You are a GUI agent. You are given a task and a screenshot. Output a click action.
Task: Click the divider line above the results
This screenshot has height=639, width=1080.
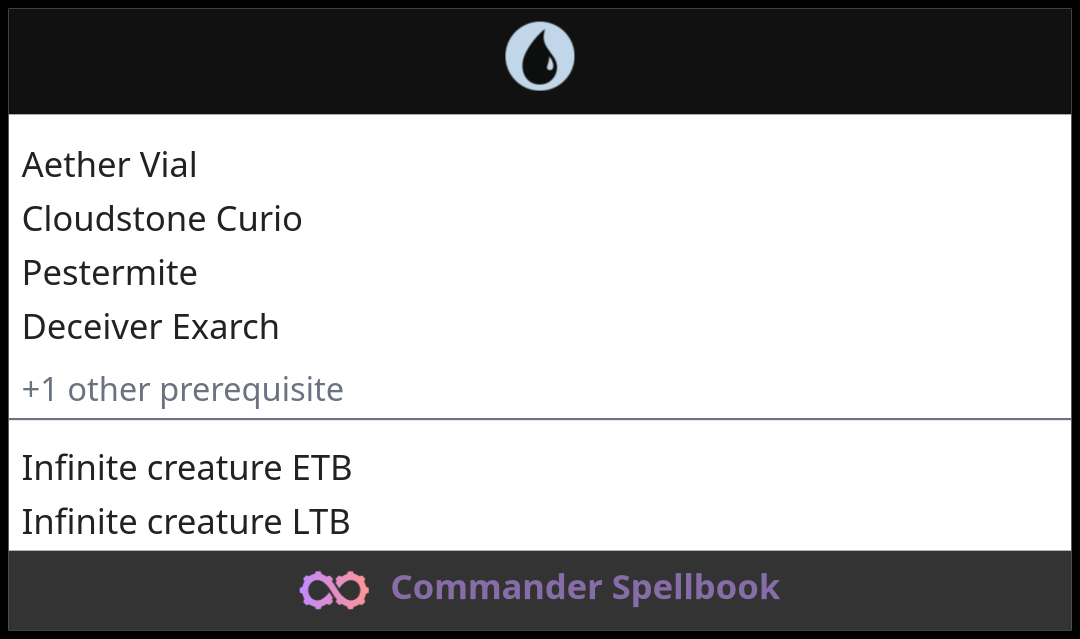pos(539,419)
